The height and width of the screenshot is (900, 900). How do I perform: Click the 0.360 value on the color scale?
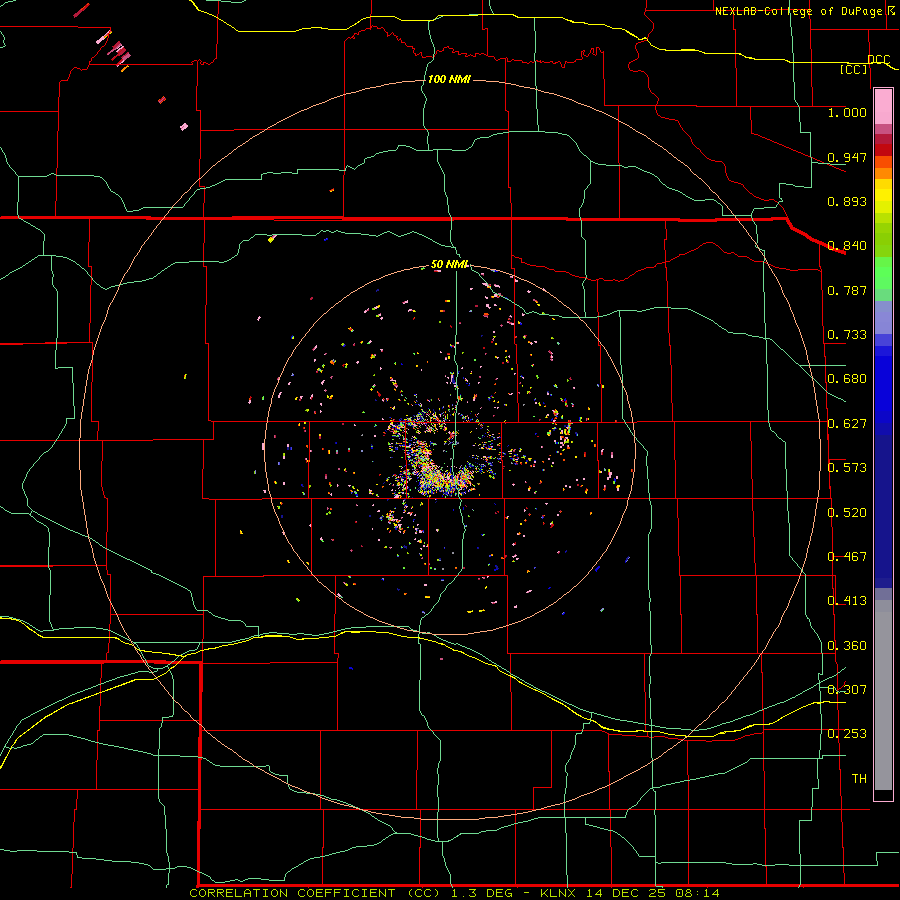point(847,646)
